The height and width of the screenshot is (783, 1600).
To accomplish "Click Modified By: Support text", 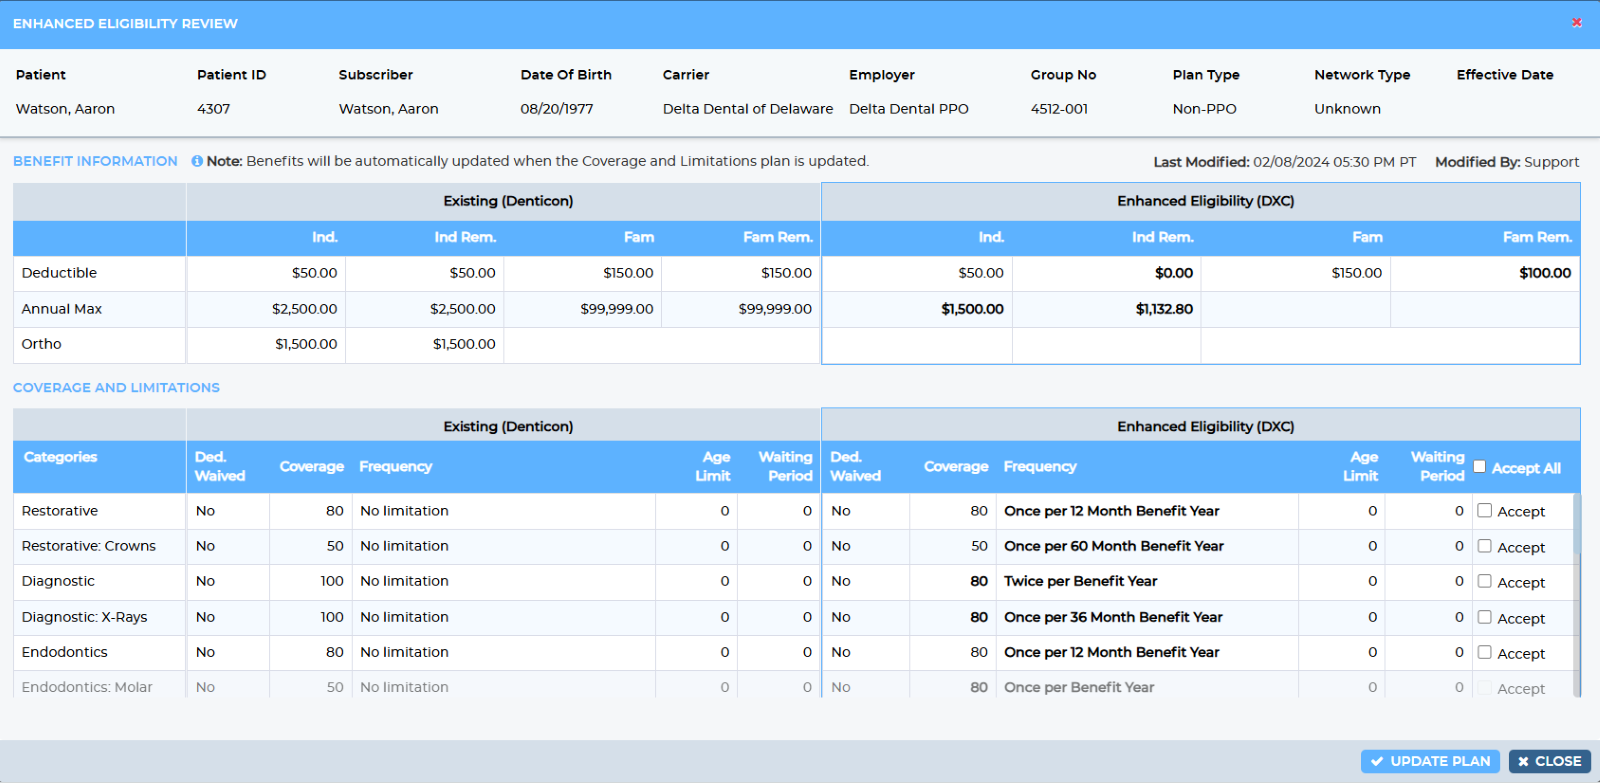I will point(1507,162).
